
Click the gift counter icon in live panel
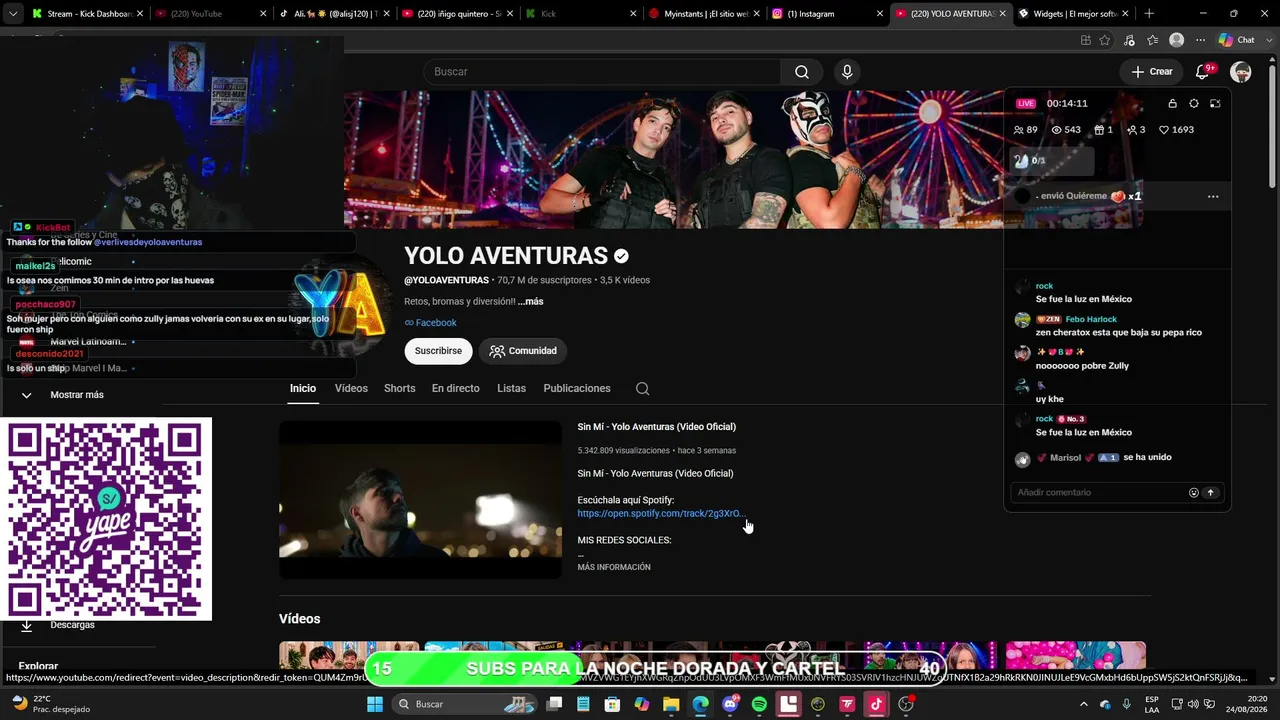[1103, 130]
